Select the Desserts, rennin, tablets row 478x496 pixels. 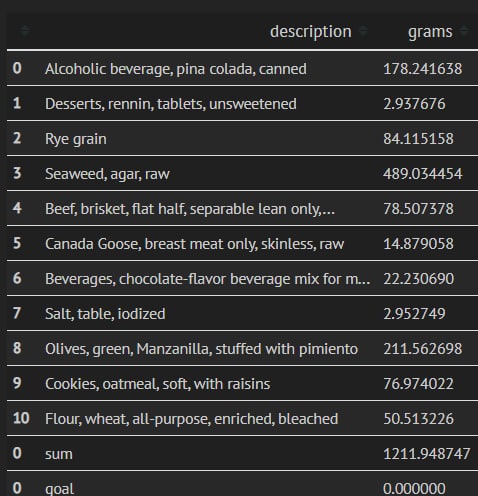point(242,104)
